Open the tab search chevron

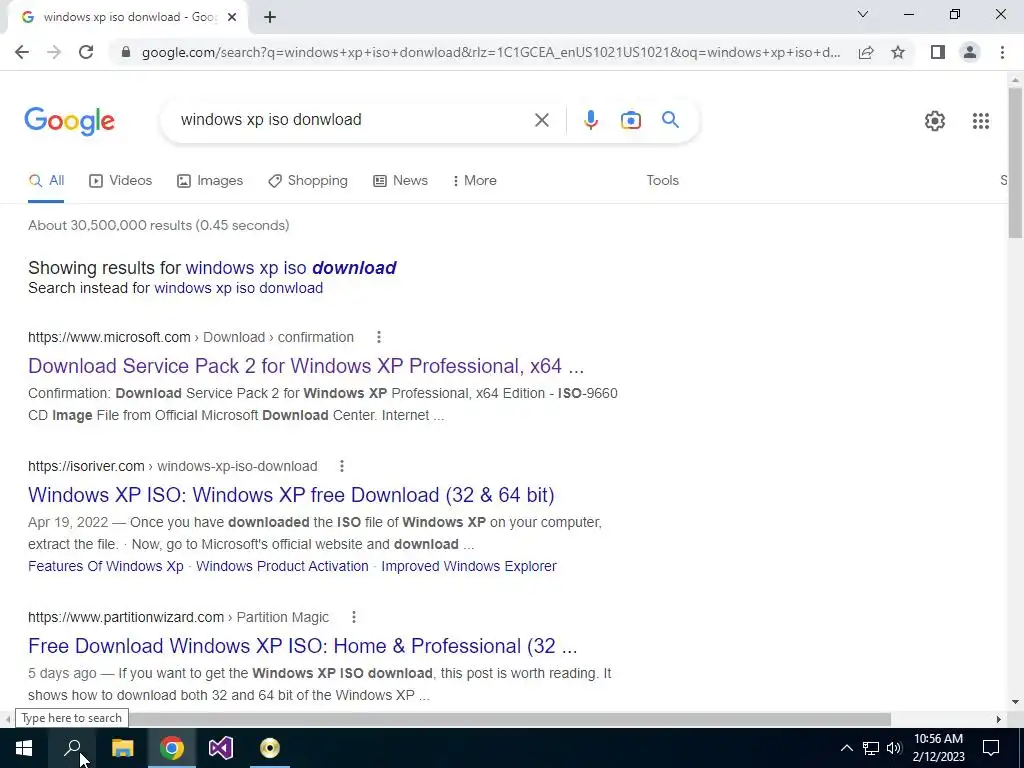pyautogui.click(x=863, y=14)
